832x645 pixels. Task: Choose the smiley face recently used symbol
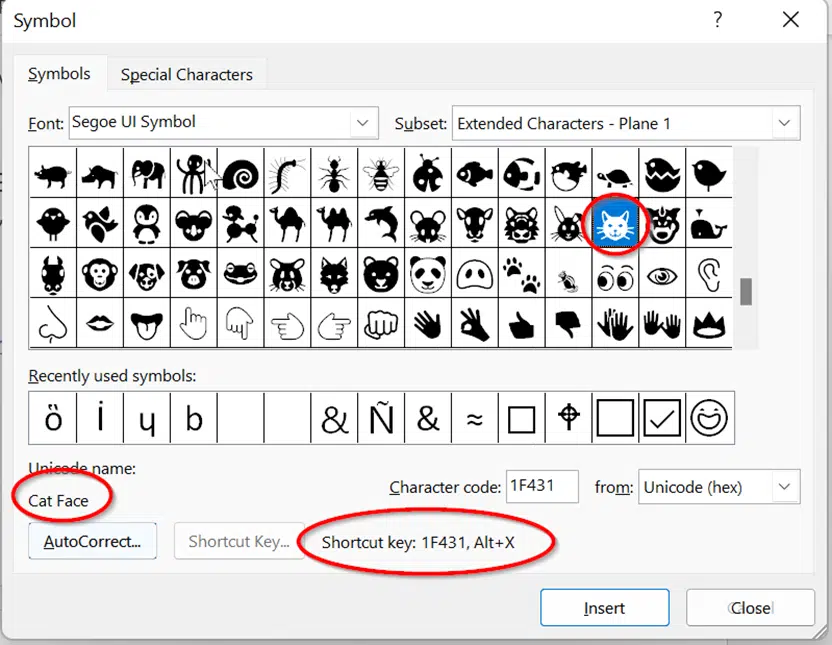(709, 418)
